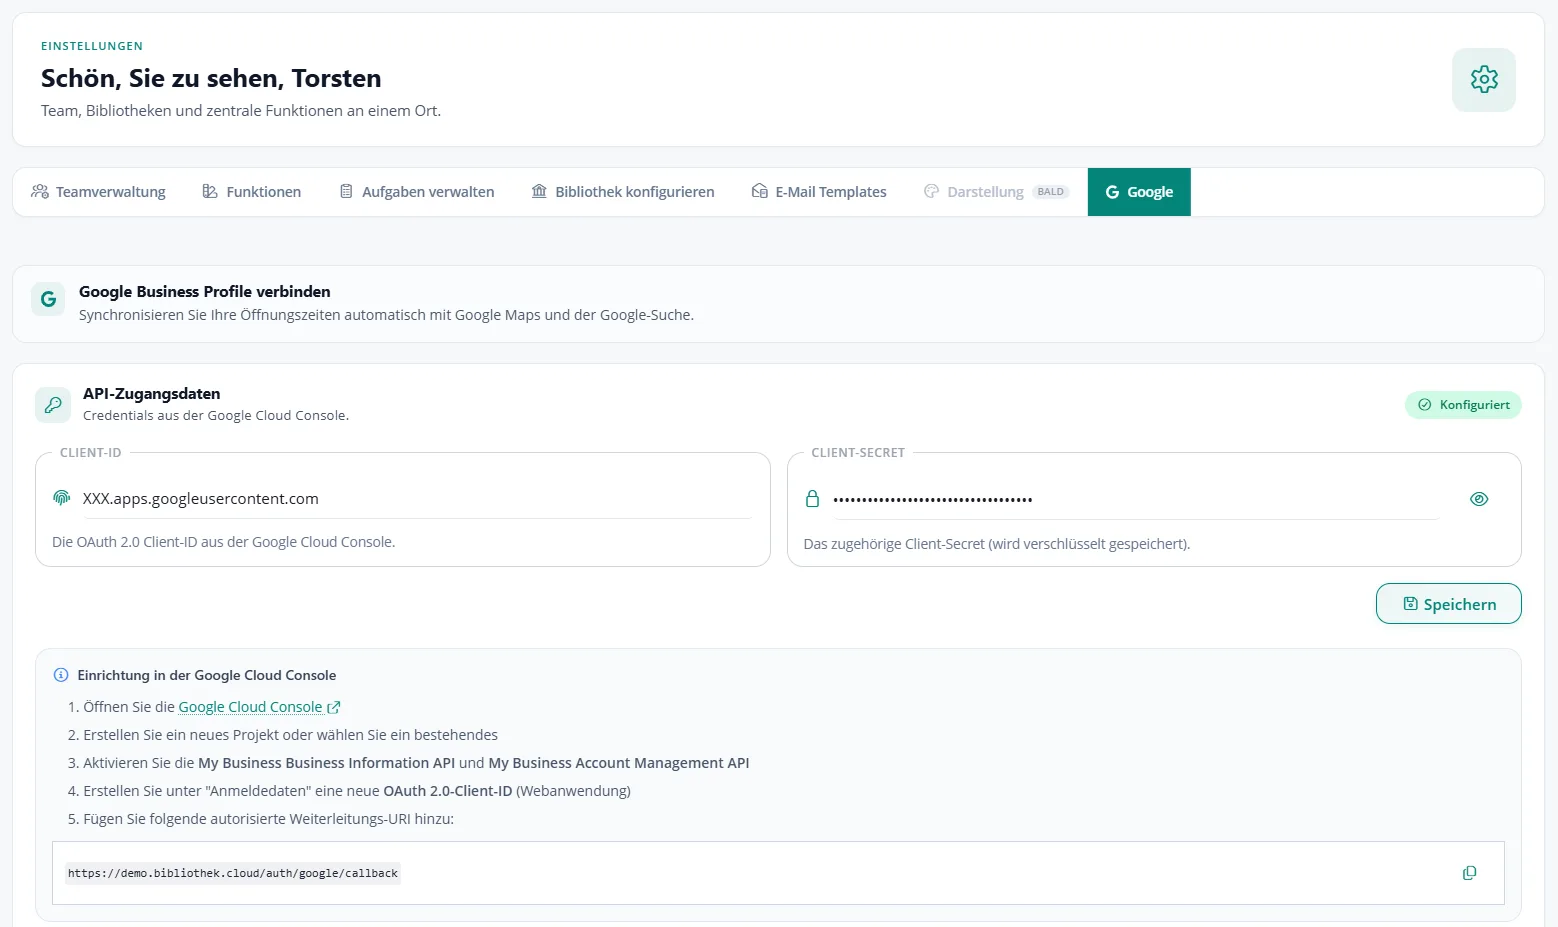
Task: Click the fingerprint icon in Client-ID field
Action: coord(62,498)
